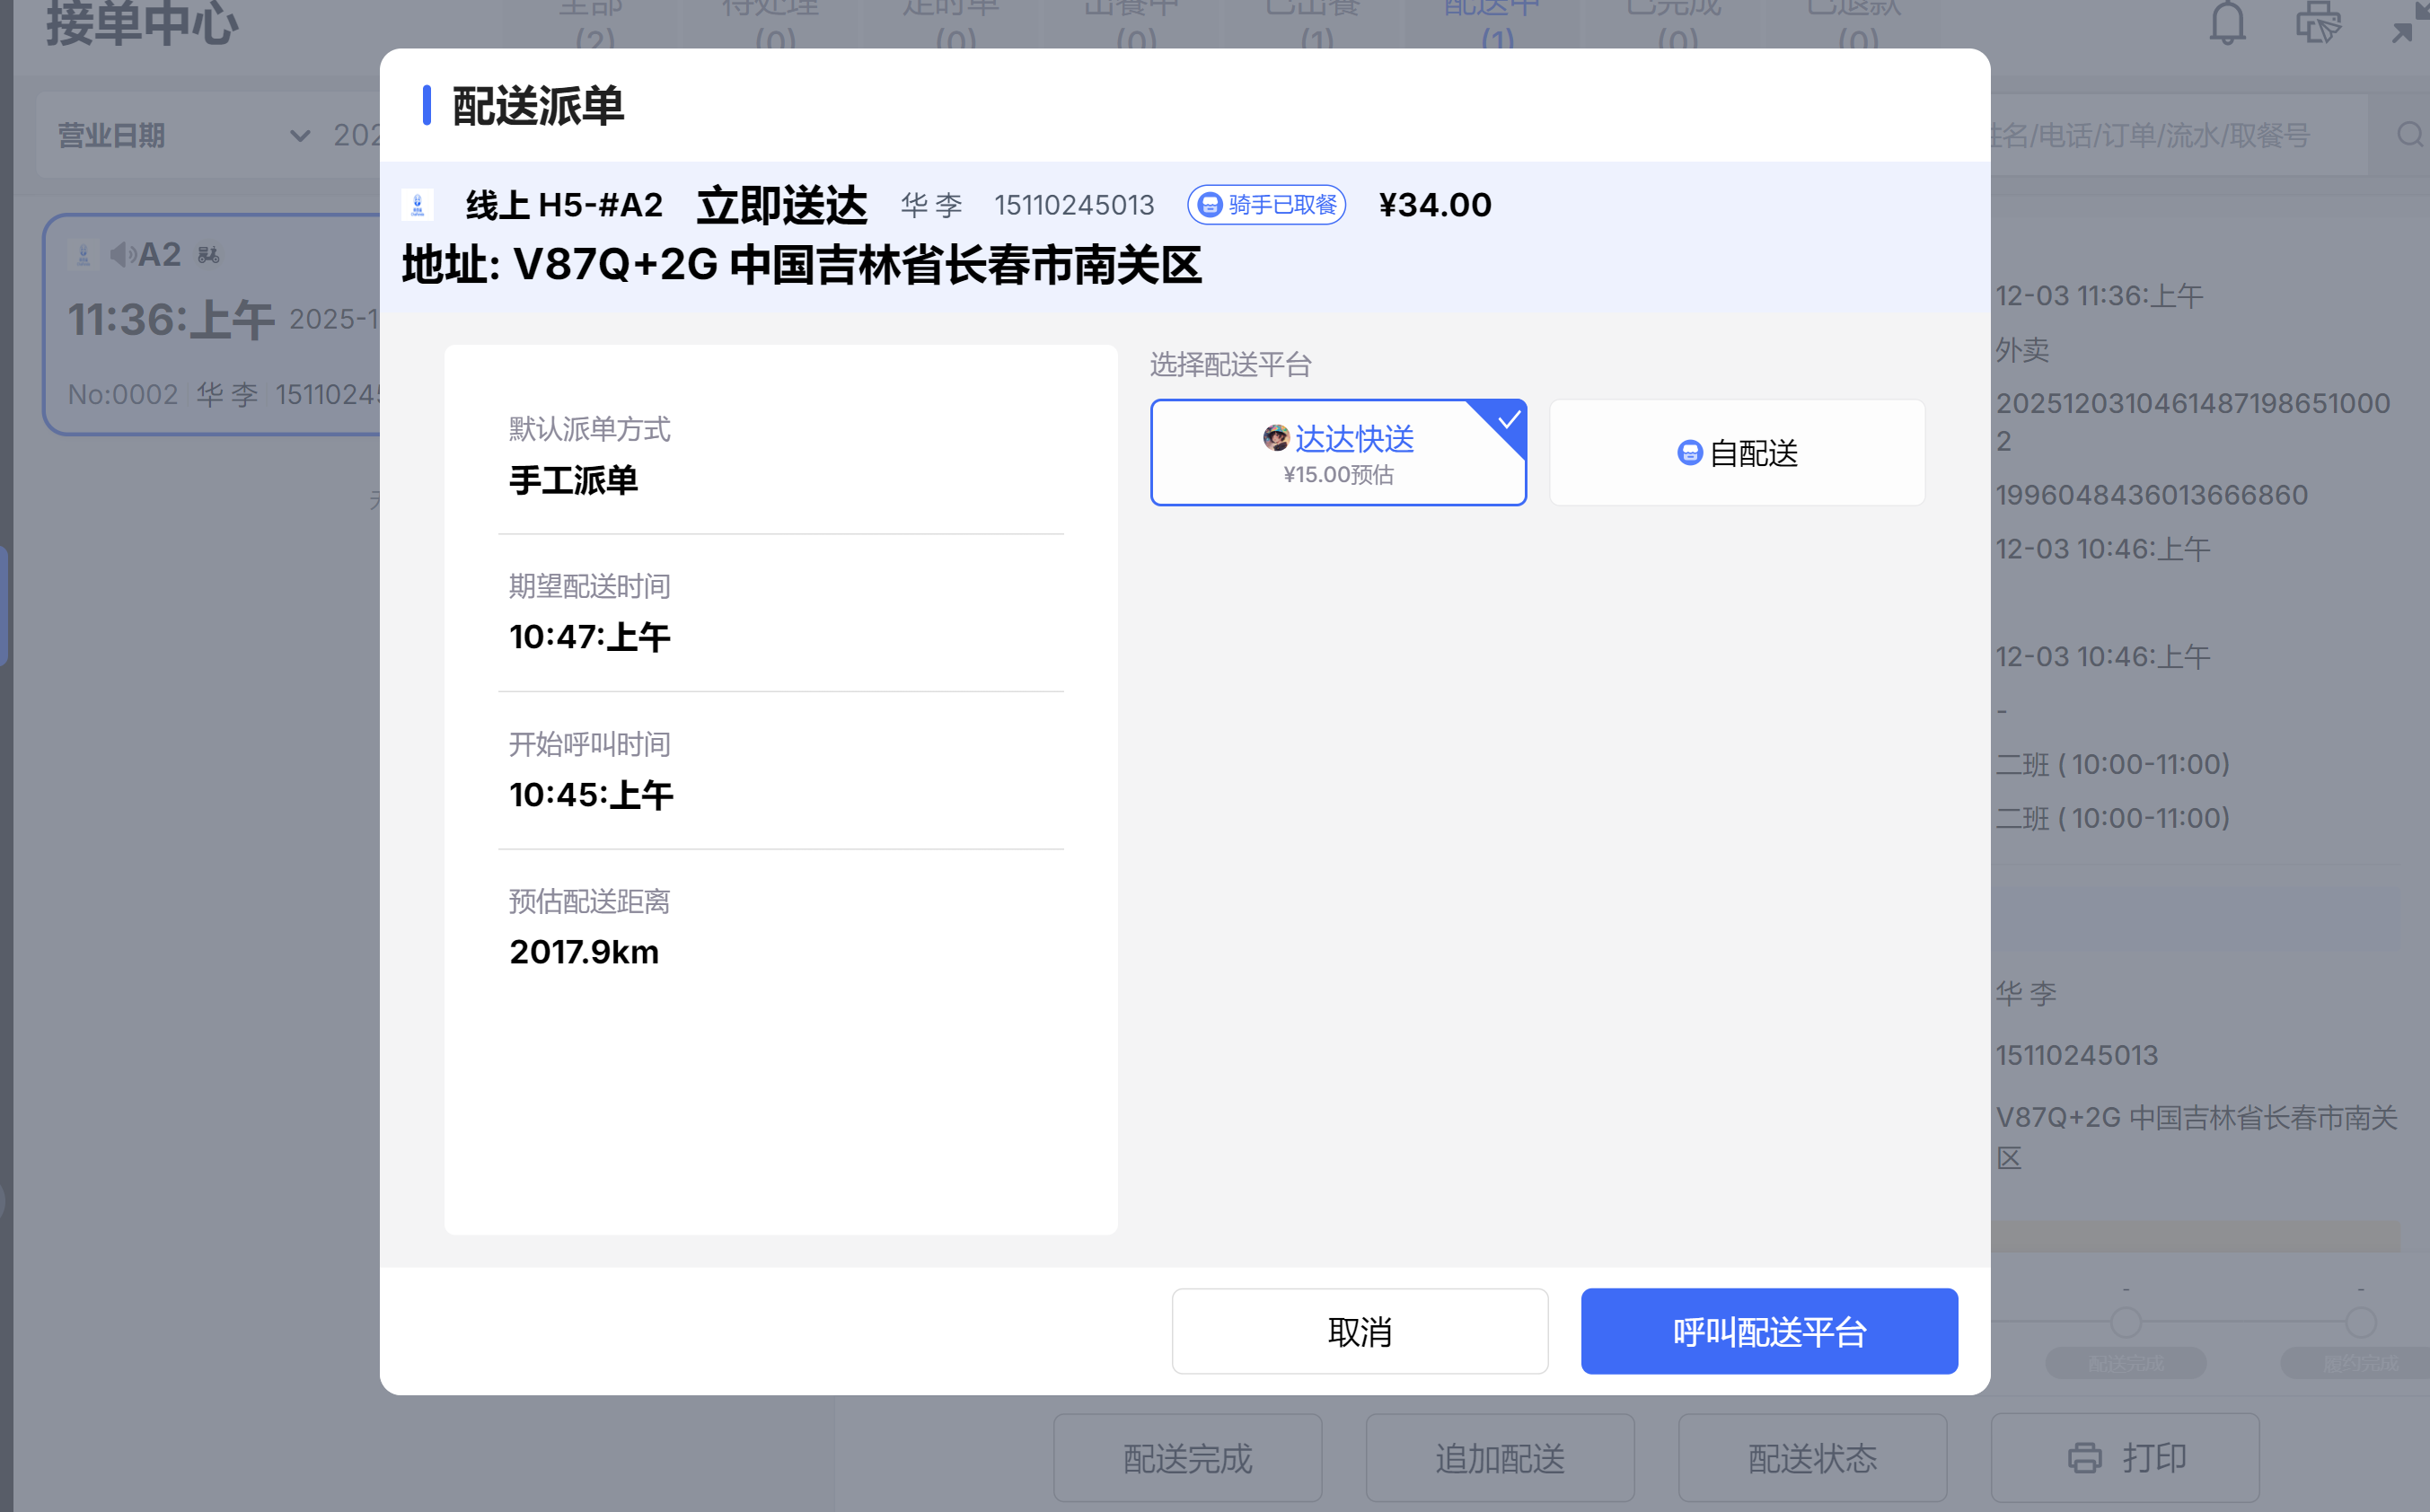Click the delivery progress step circle
The image size is (2430, 1512).
click(2125, 1322)
